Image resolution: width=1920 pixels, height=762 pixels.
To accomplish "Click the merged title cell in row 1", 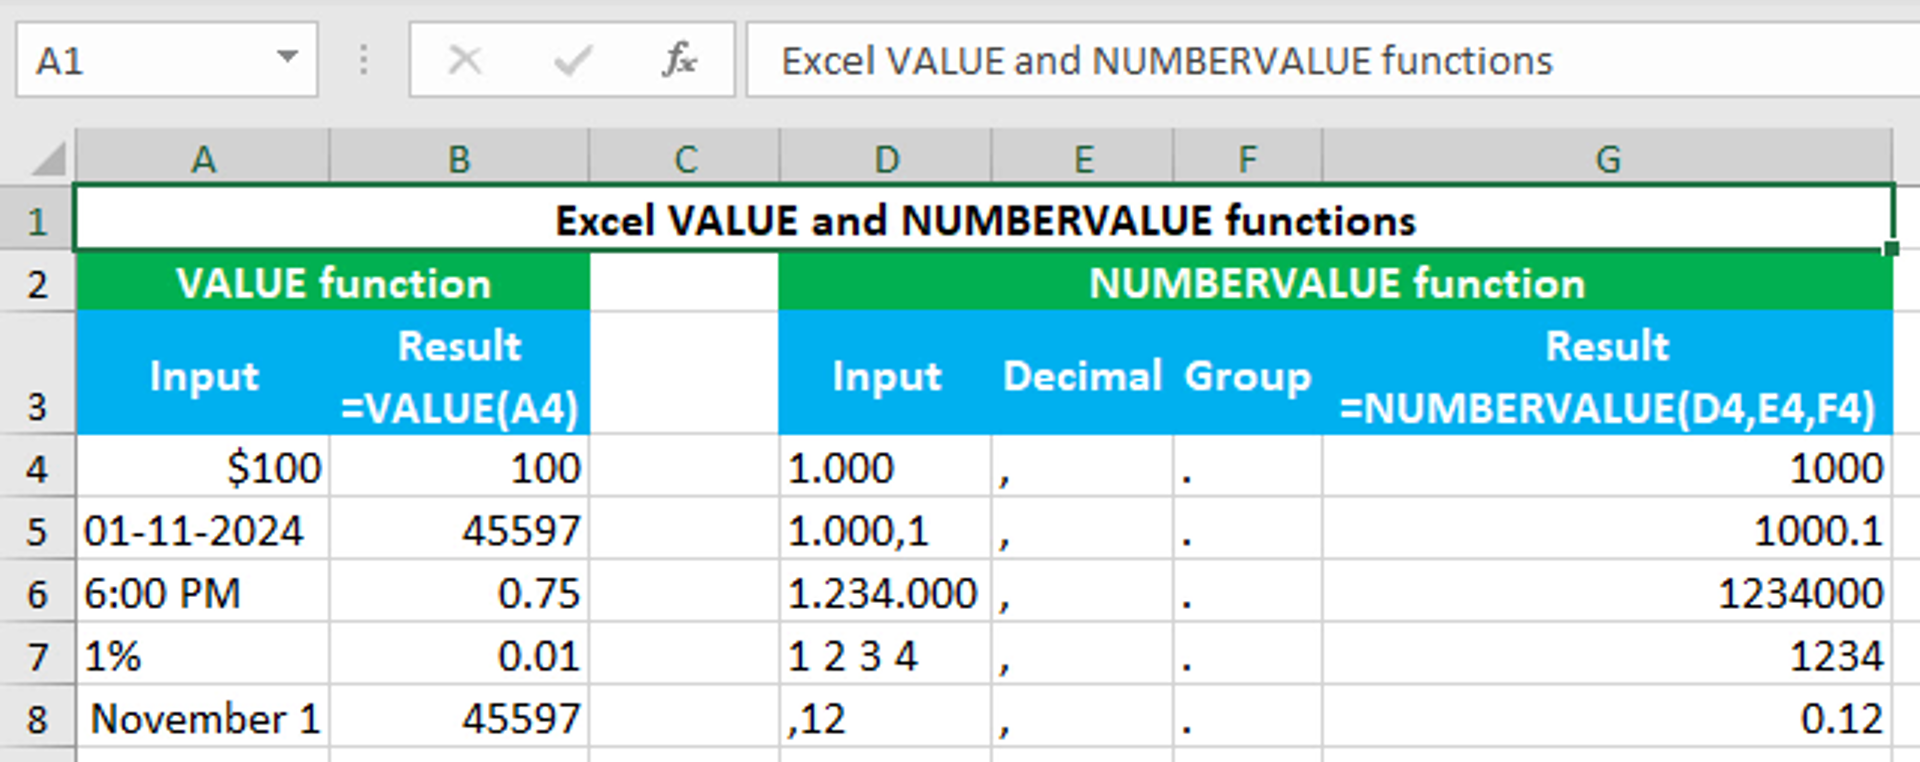I will point(984,219).
